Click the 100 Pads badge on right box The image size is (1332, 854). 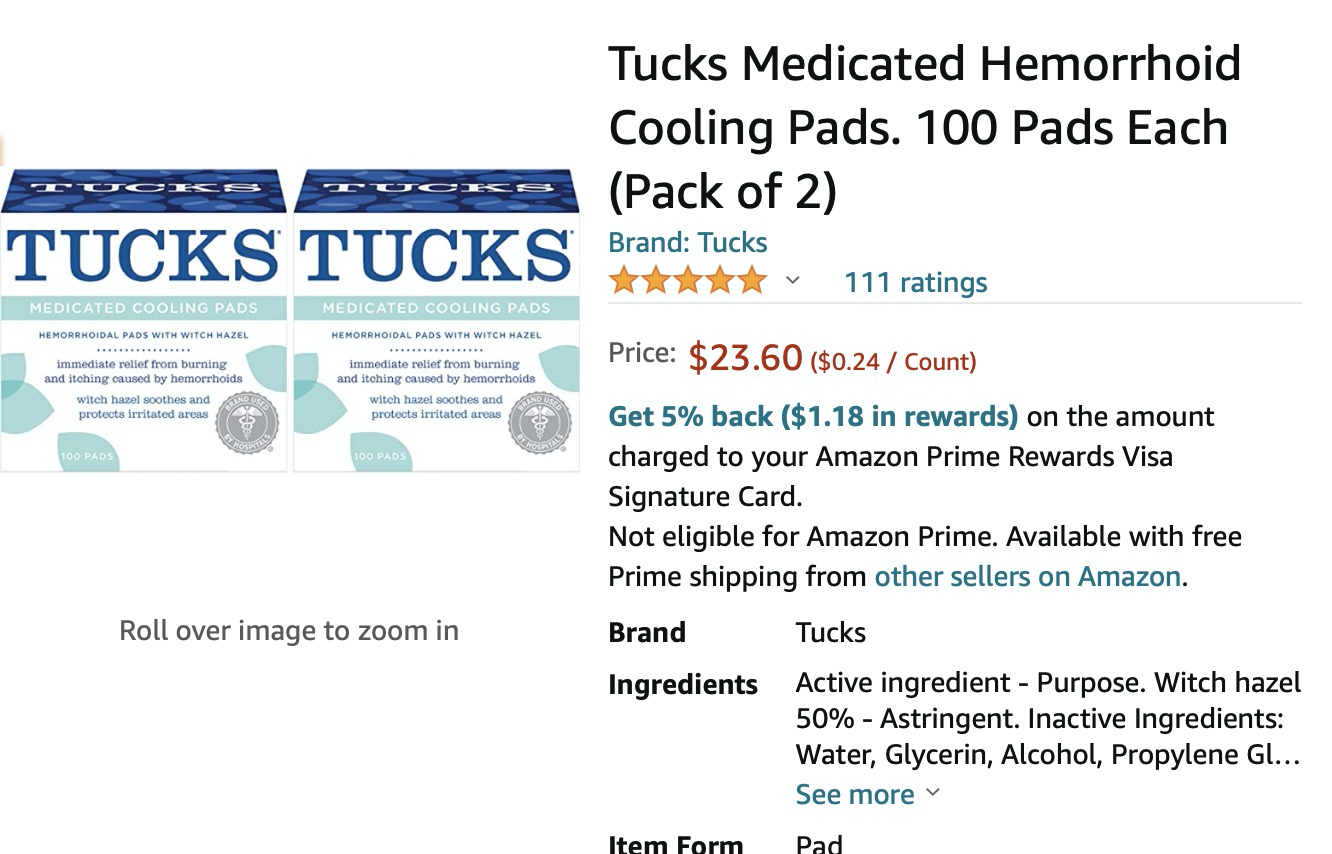coord(381,455)
